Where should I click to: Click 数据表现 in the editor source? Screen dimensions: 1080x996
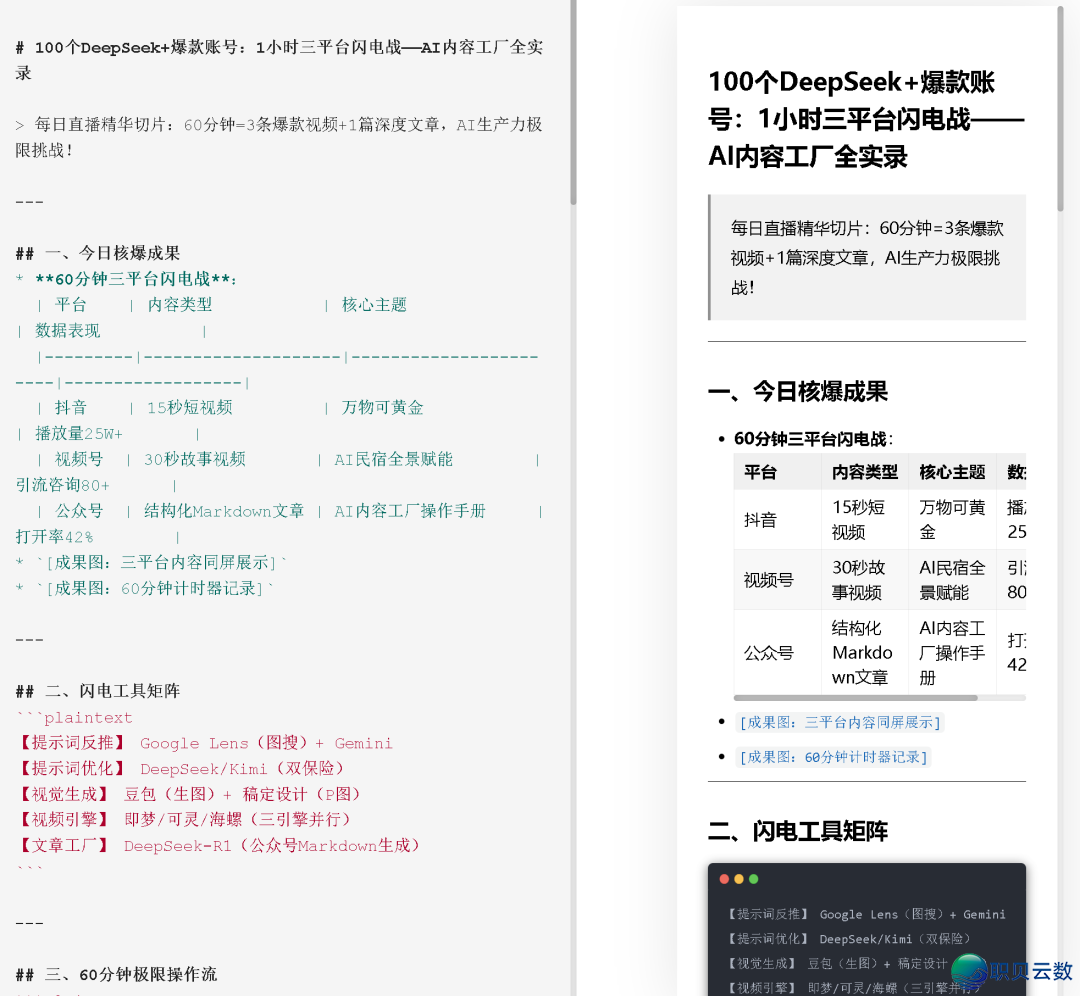tap(68, 331)
